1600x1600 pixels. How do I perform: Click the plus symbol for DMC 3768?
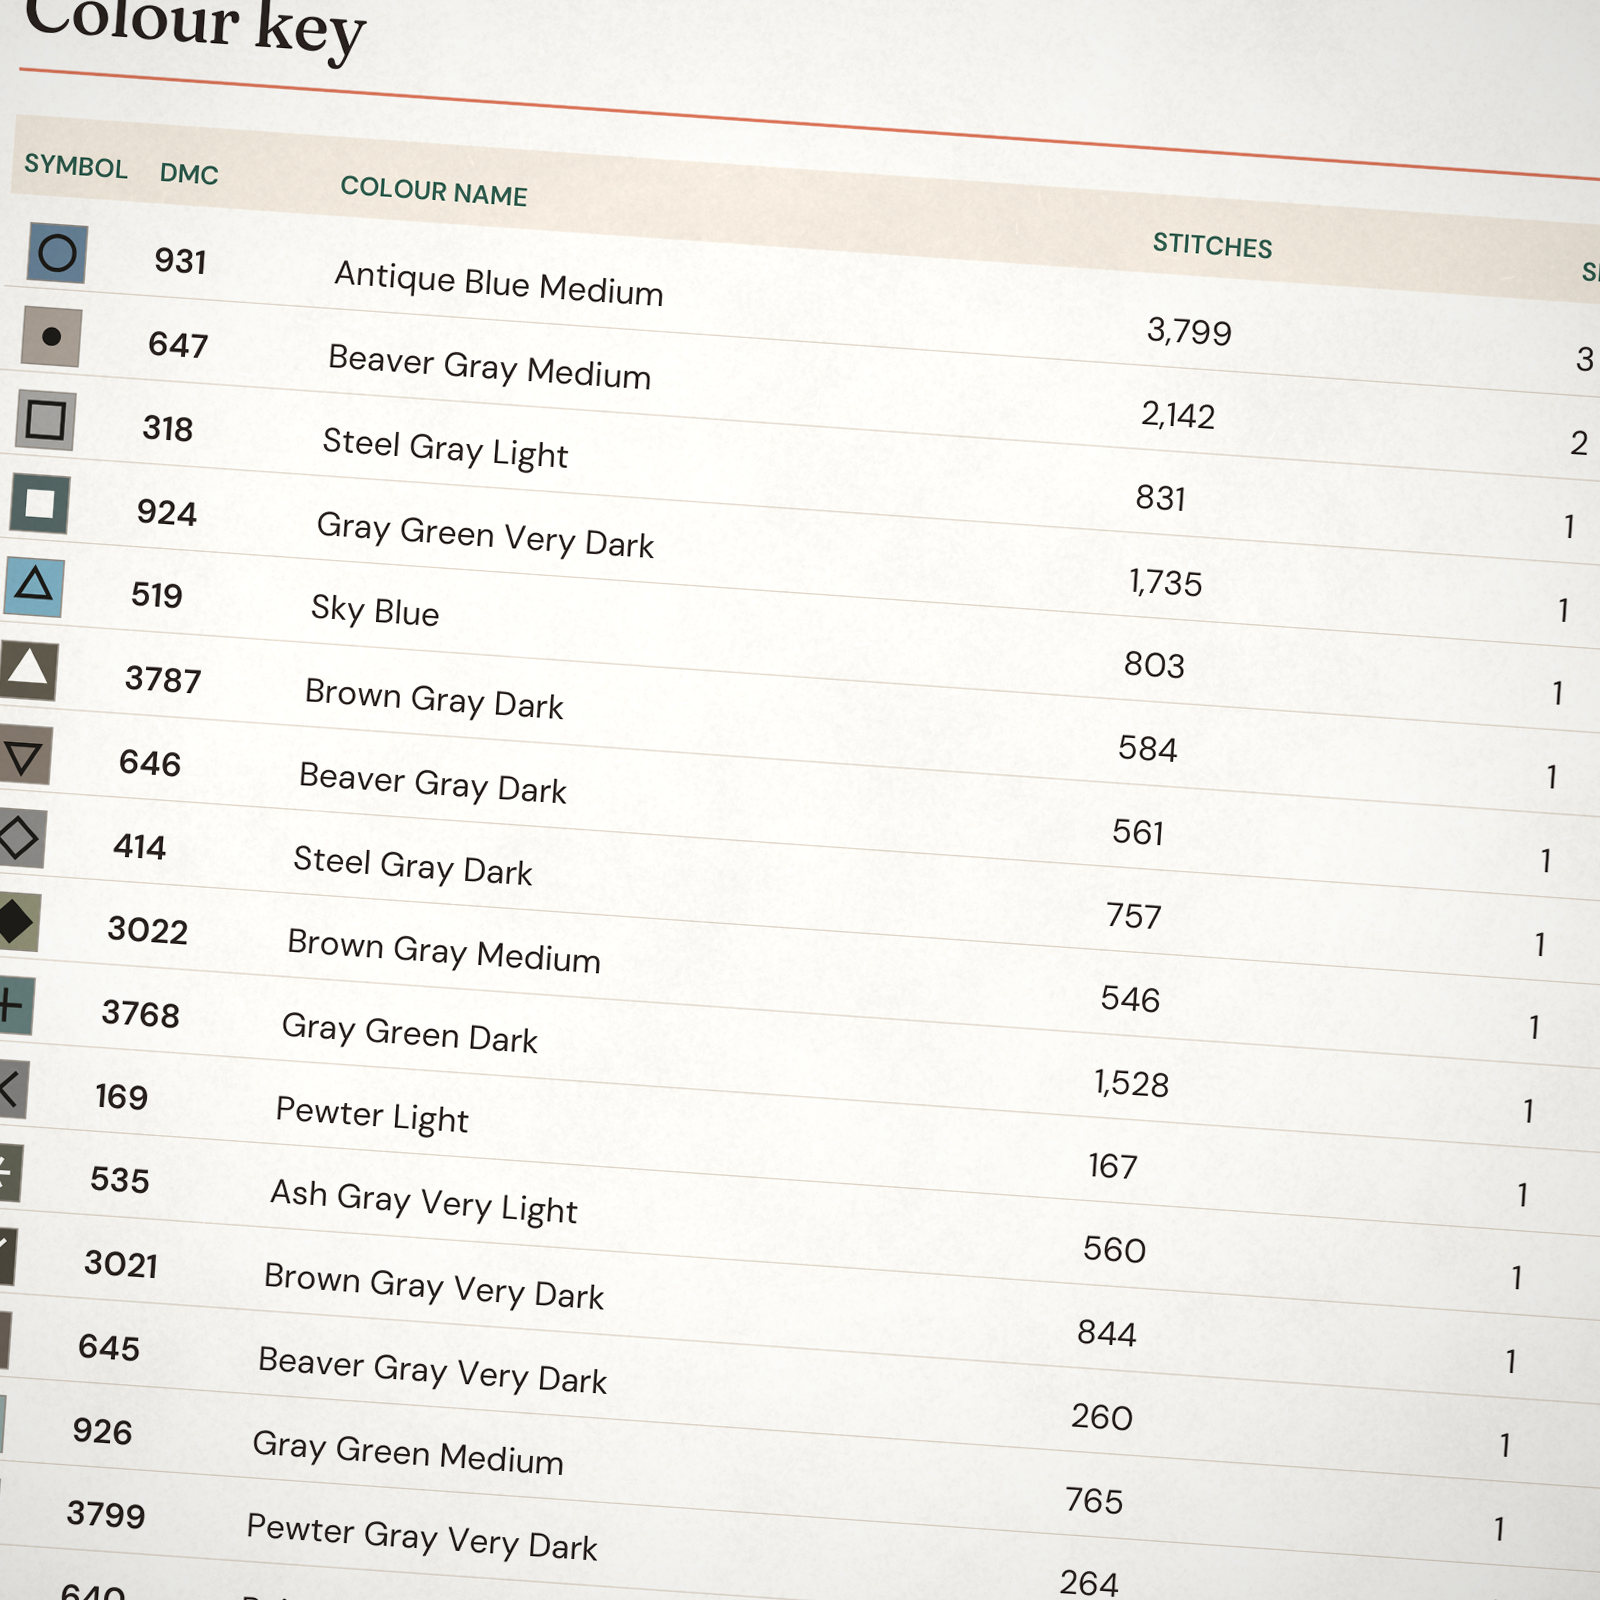point(15,1005)
